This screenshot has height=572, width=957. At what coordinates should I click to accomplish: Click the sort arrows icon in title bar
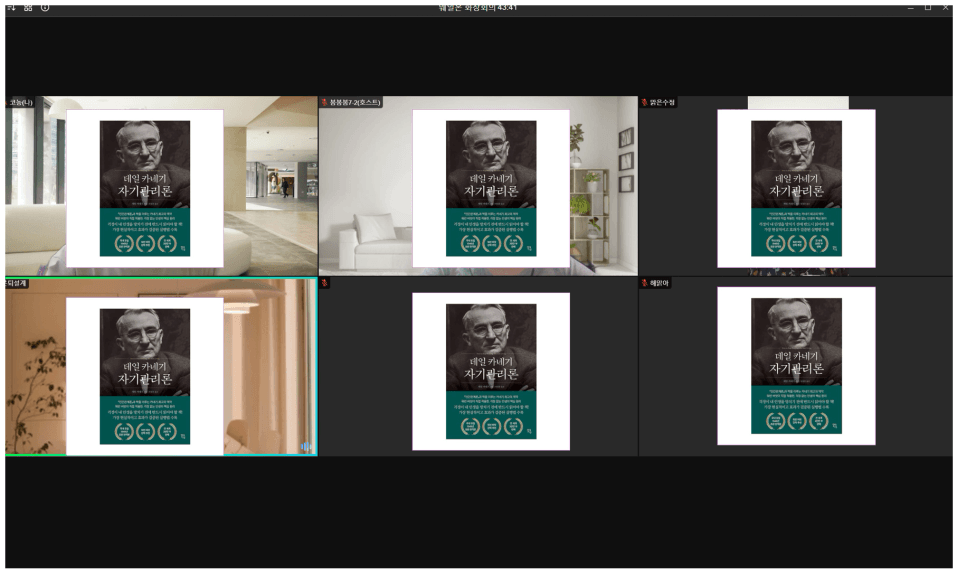(x=11, y=8)
